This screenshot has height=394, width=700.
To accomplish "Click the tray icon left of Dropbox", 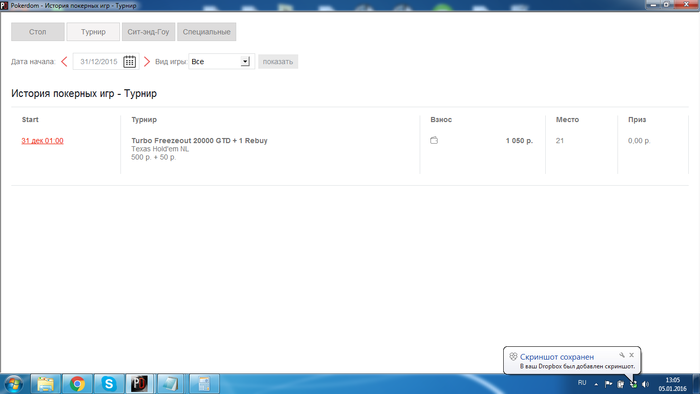I will (621, 384).
